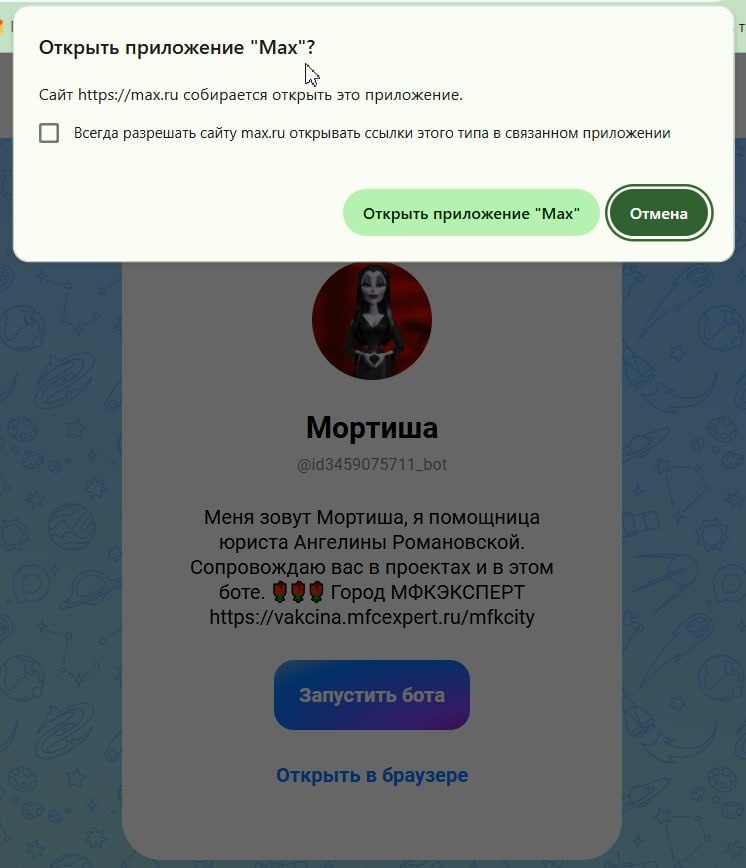Click the dialog title 'Открыть приложение "Max"?'
This screenshot has height=868, width=746.
tap(177, 47)
